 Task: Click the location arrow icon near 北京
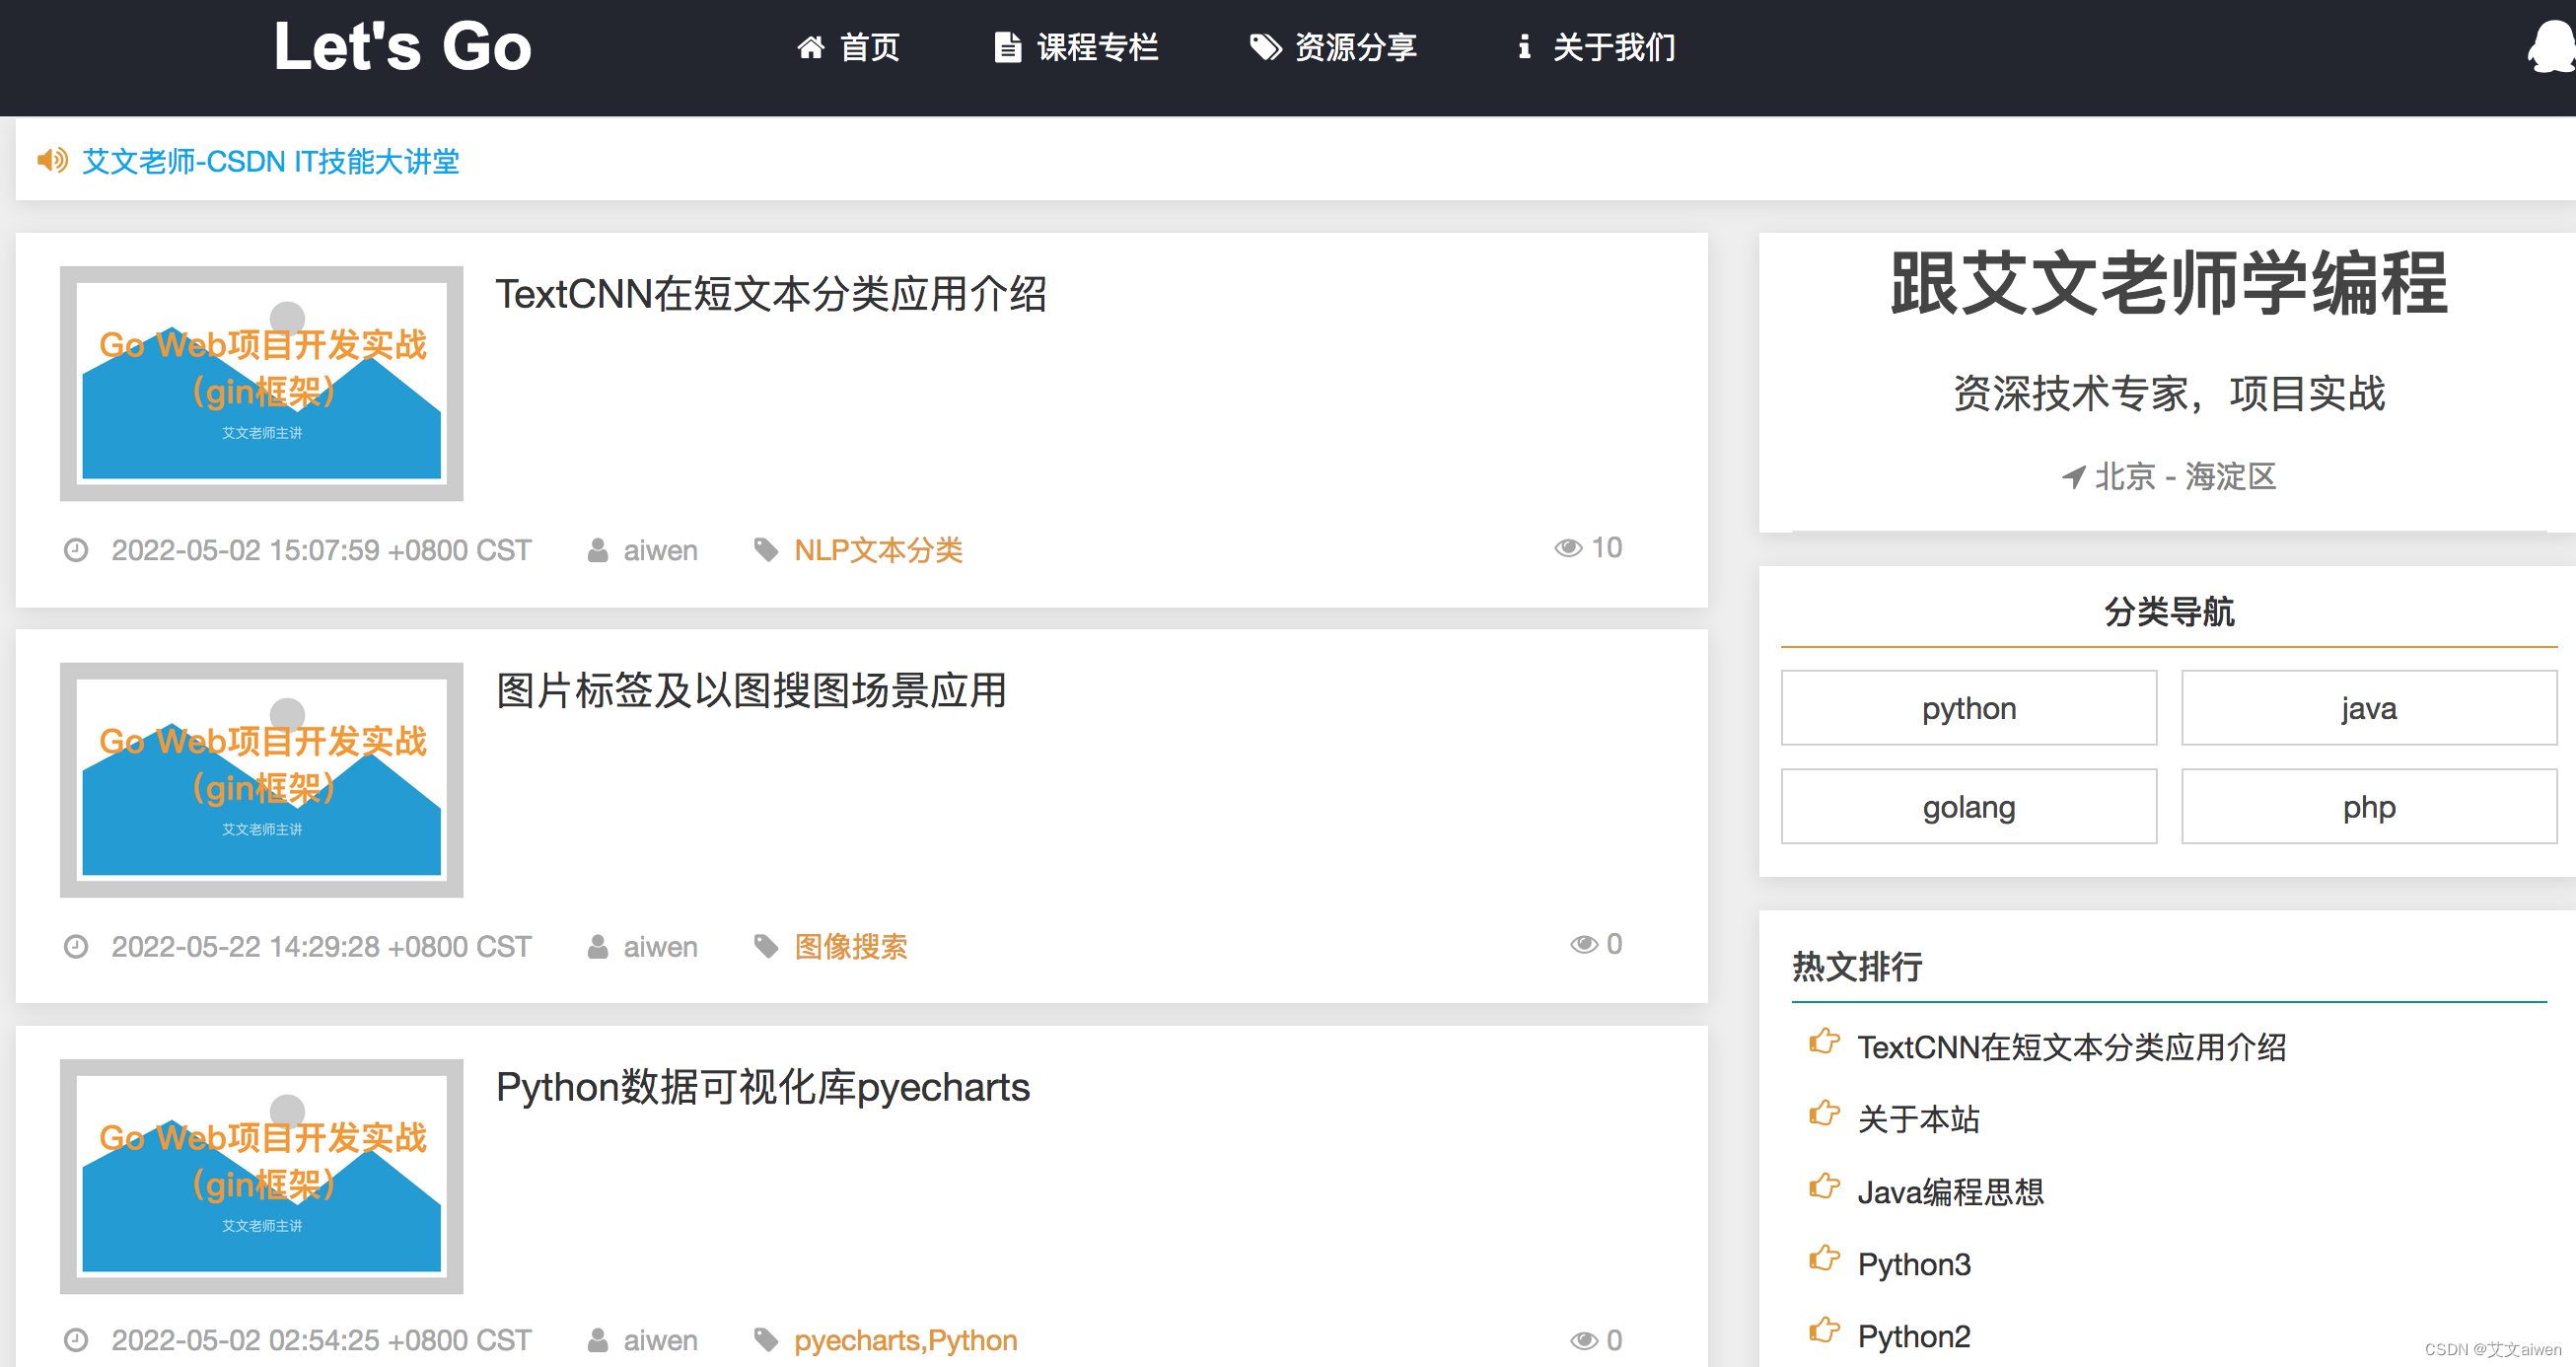[x=2073, y=477]
